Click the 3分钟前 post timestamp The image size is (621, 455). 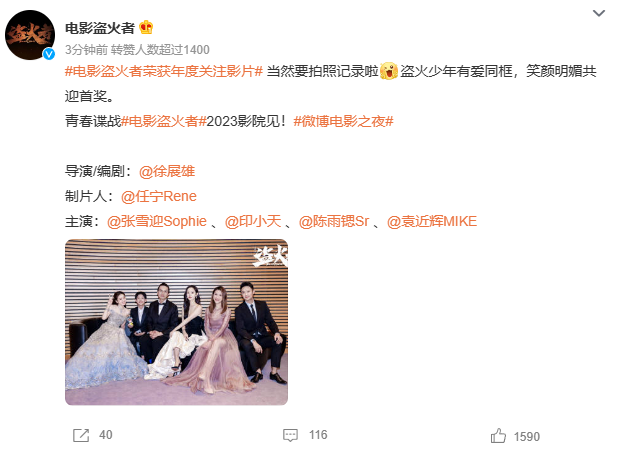(86, 50)
